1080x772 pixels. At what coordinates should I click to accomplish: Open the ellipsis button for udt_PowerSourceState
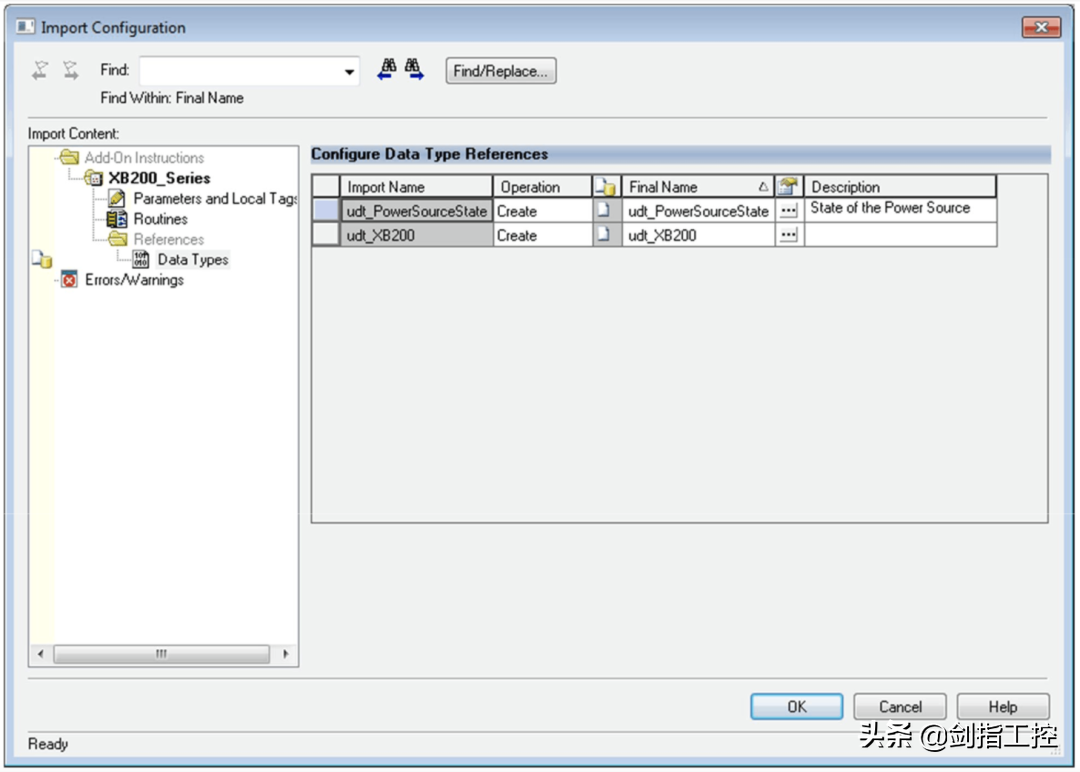pos(788,211)
